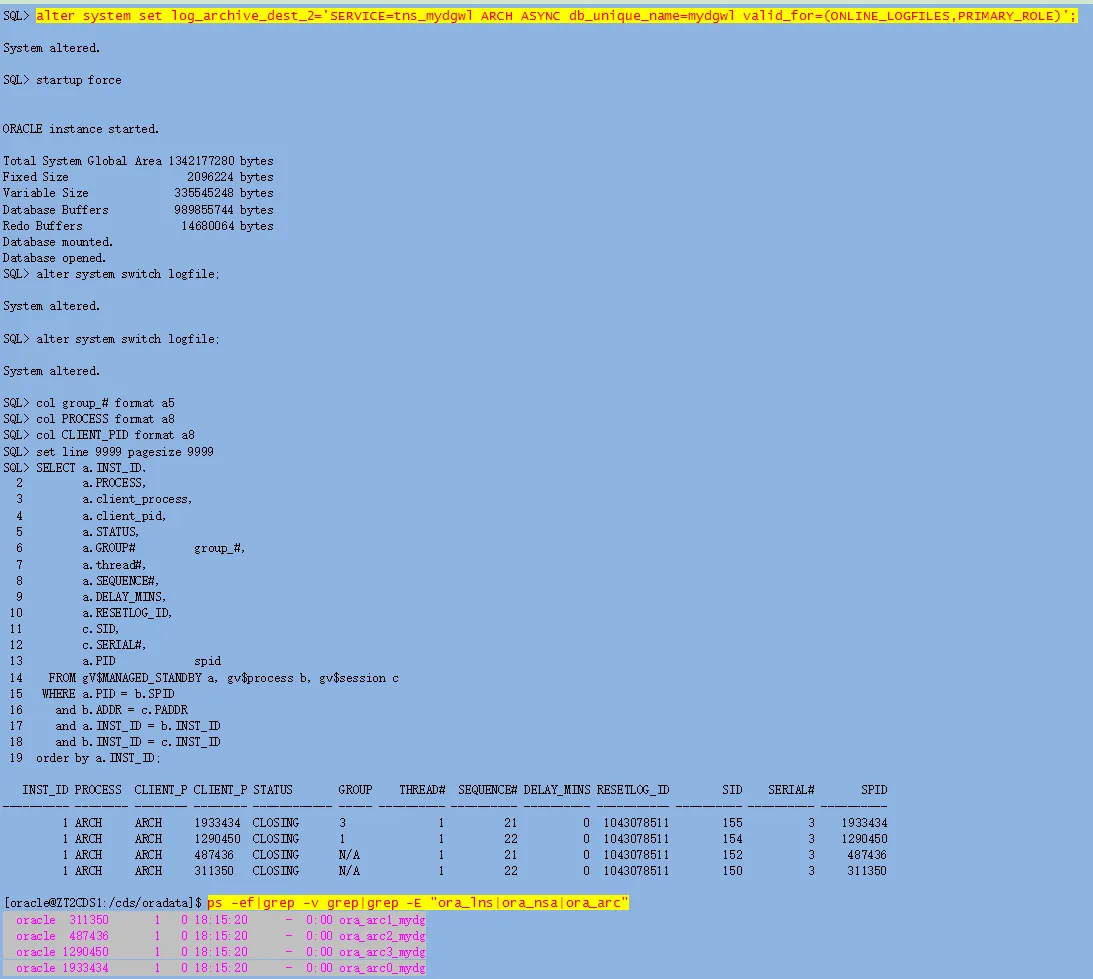This screenshot has height=979, width=1093.
Task: Click 'set line 9999 pagesize 9999' command
Action: click(x=125, y=452)
